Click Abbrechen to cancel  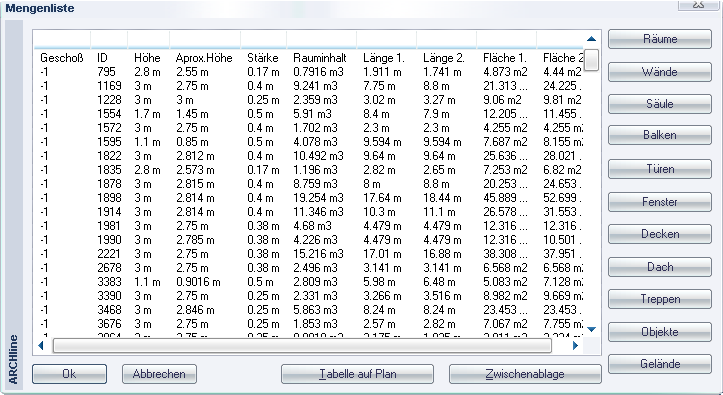click(159, 374)
